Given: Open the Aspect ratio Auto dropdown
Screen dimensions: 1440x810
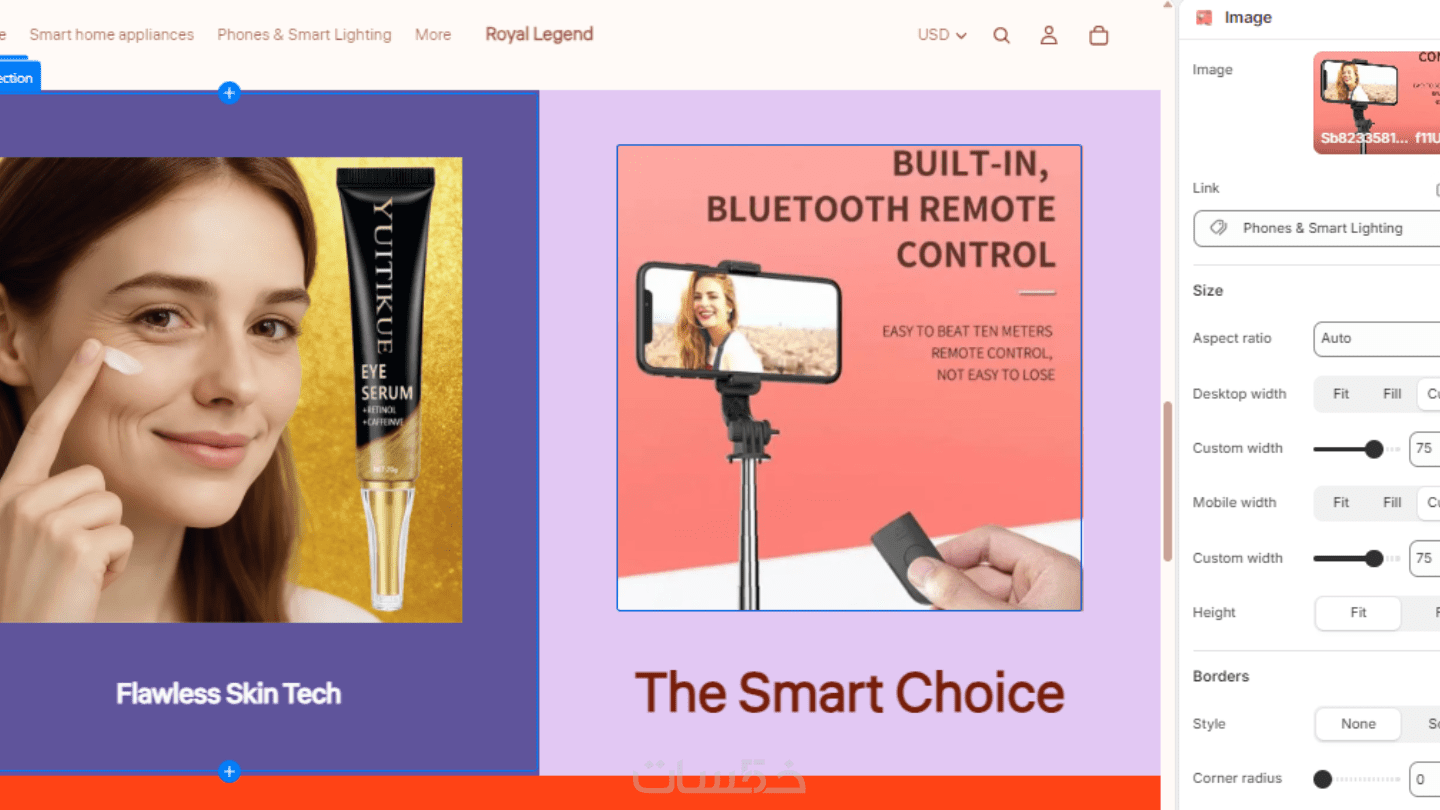Looking at the screenshot, I should click(x=1377, y=339).
